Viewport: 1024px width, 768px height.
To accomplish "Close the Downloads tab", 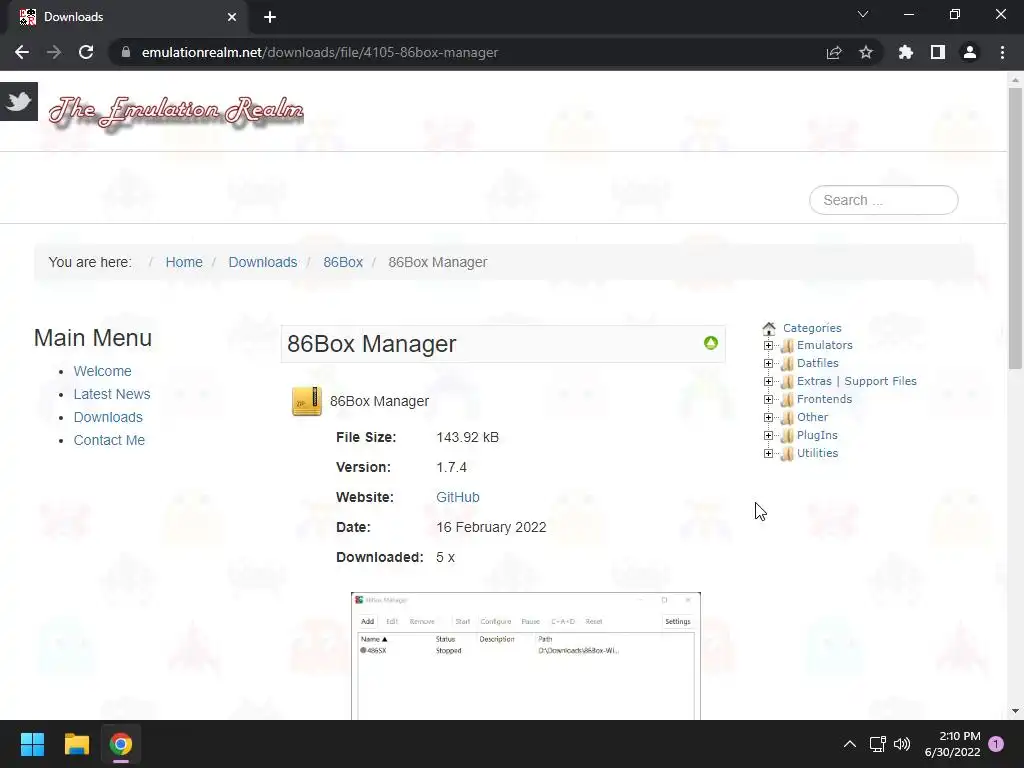I will point(232,17).
